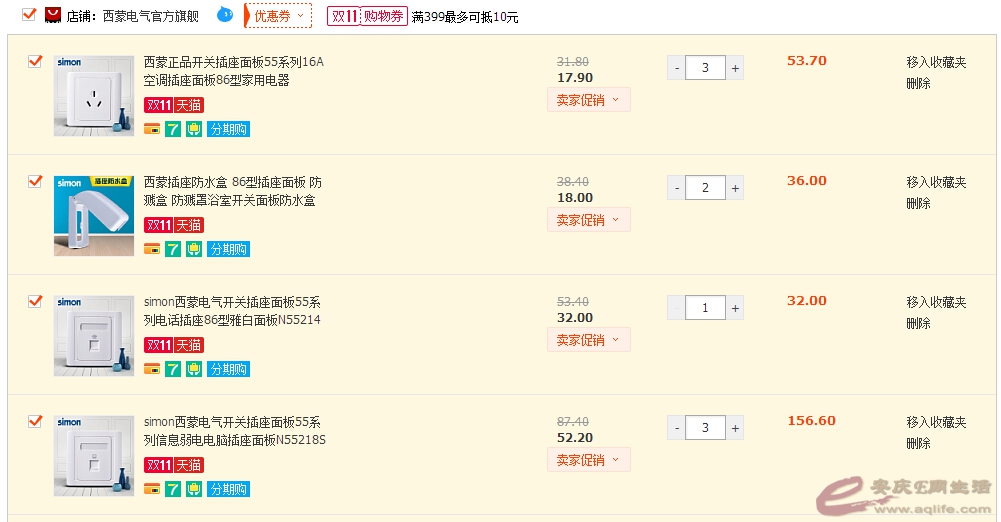This screenshot has height=522, width=1001.
Task: Decrease quantity of the waterproof box with minus
Action: coord(677,188)
